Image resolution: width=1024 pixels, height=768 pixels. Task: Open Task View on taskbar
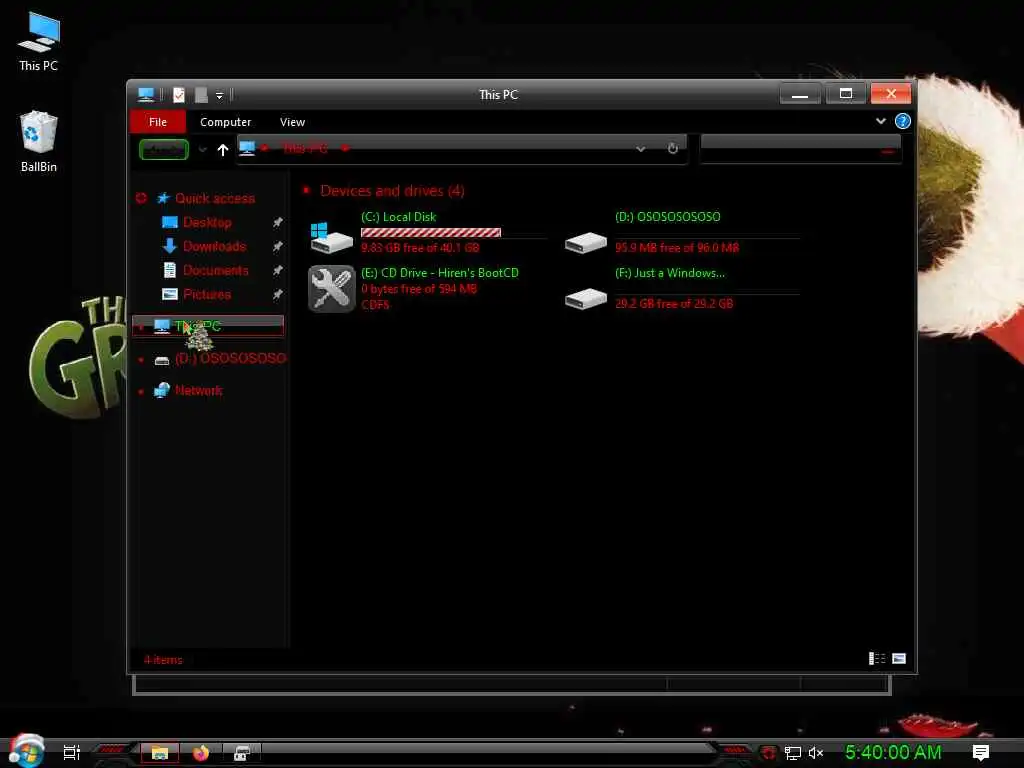point(72,752)
